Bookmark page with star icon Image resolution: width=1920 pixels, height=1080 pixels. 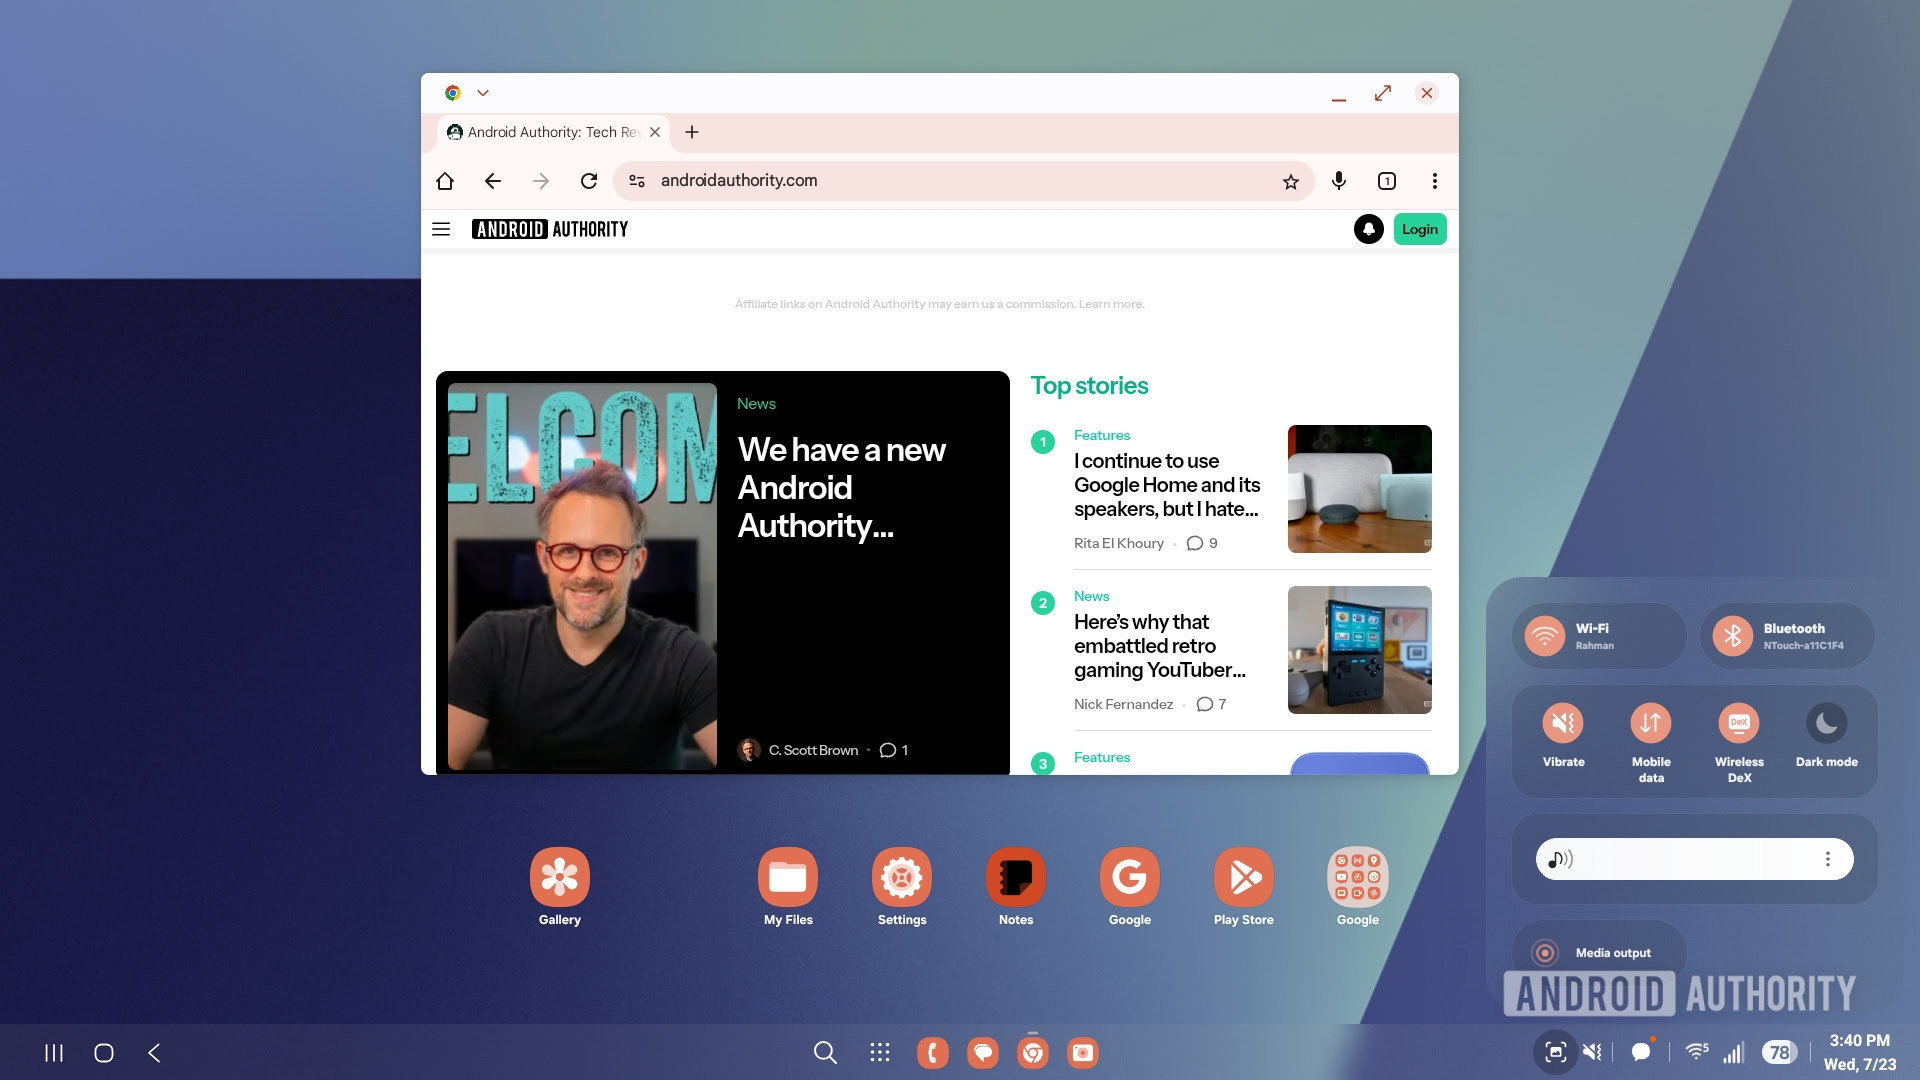coord(1290,181)
